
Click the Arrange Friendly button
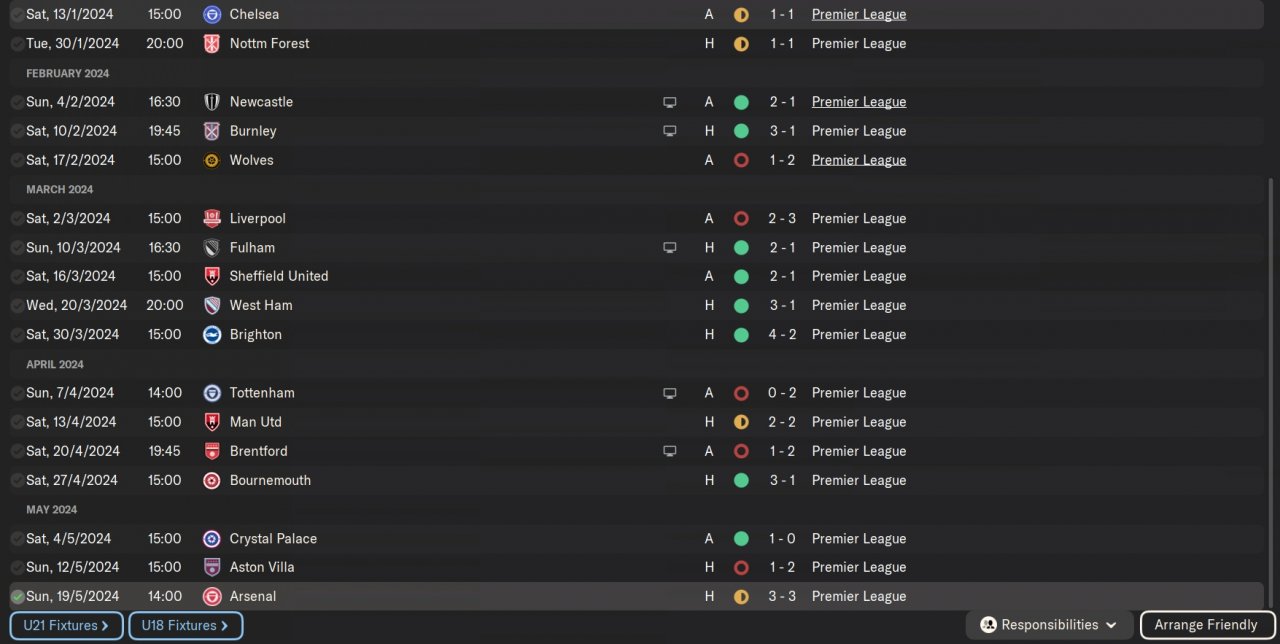(x=1205, y=625)
